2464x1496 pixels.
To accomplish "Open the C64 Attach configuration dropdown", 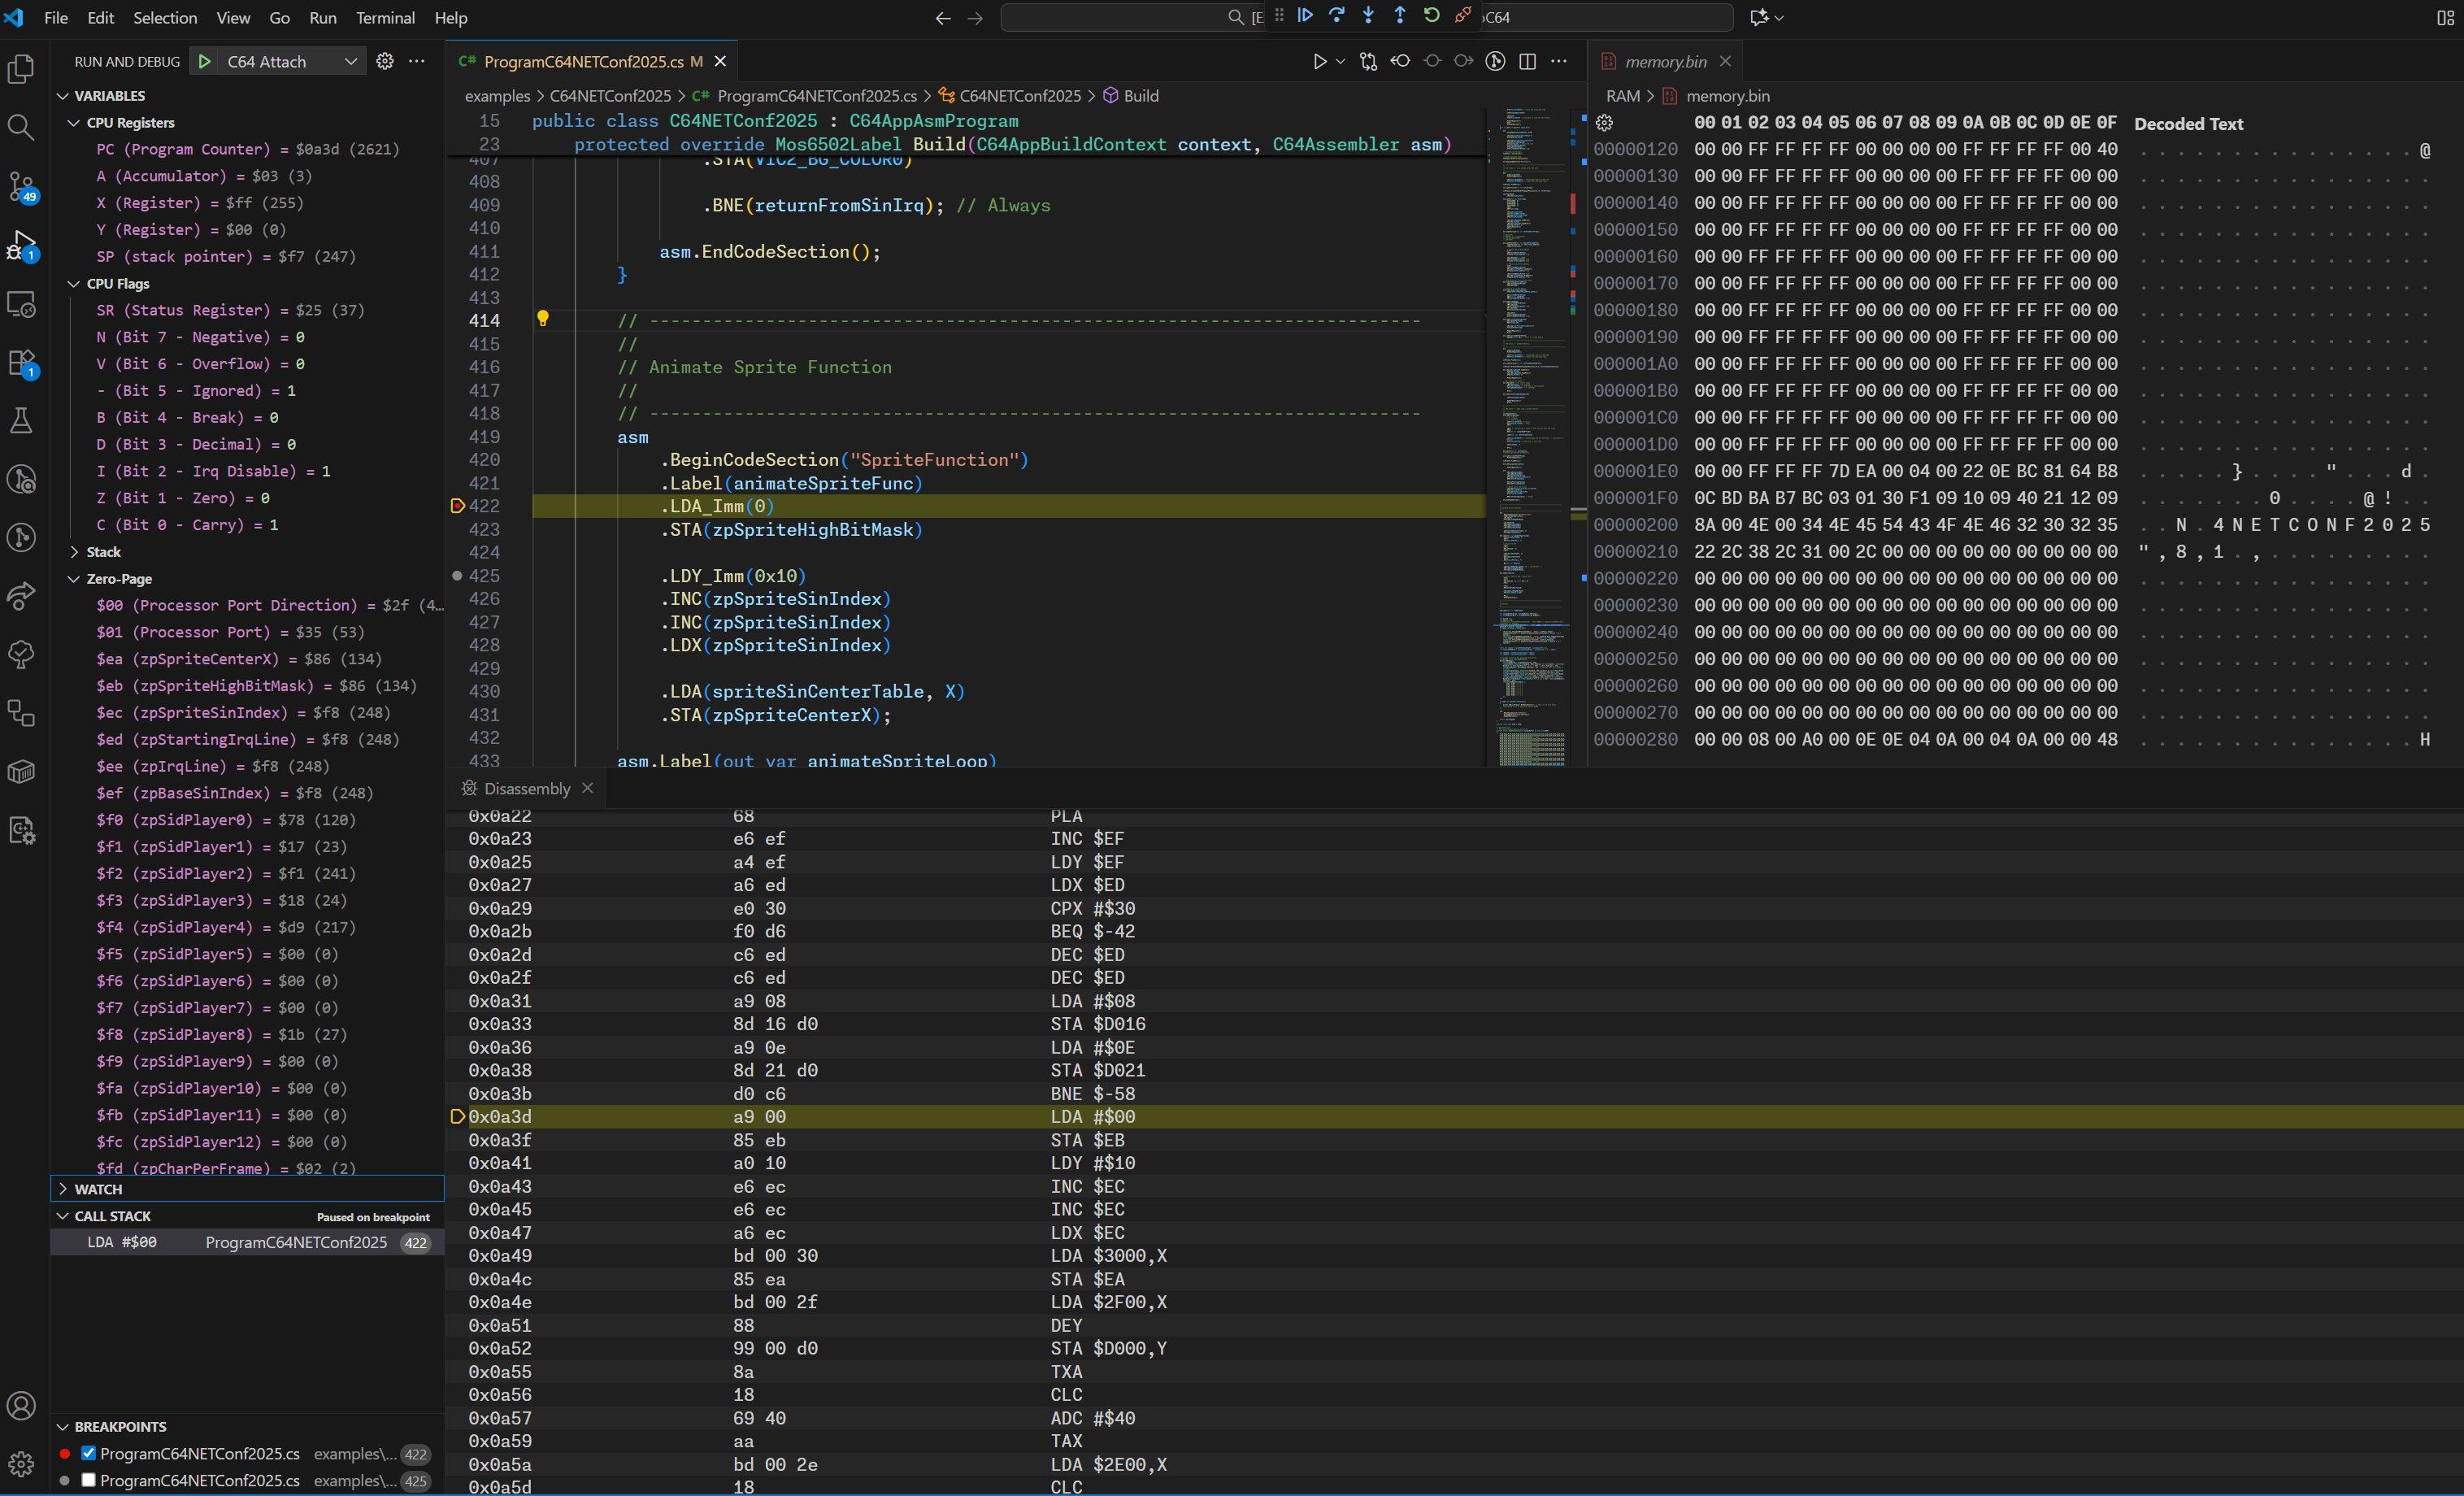I will click(x=352, y=61).
